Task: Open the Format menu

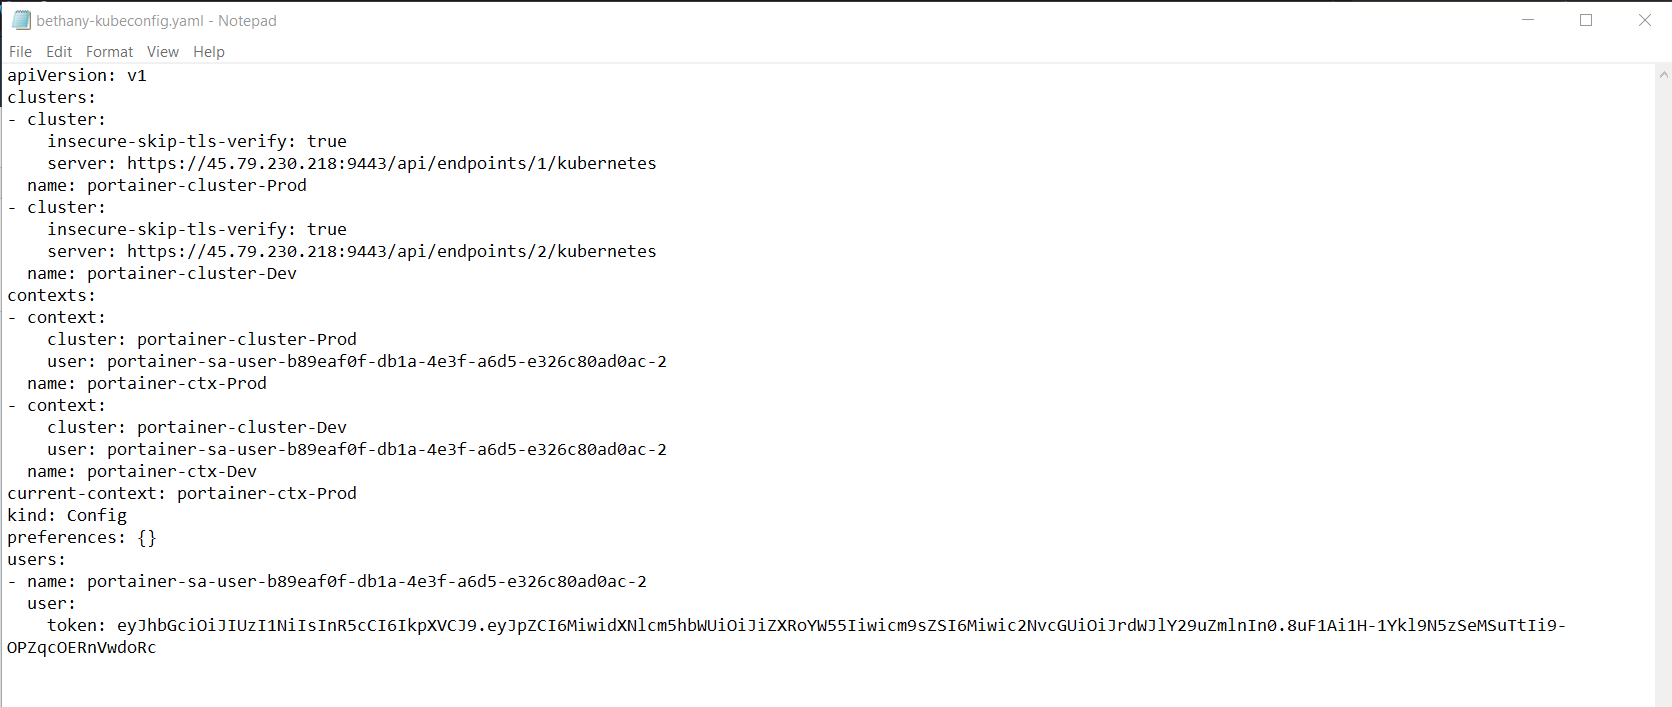Action: point(109,52)
